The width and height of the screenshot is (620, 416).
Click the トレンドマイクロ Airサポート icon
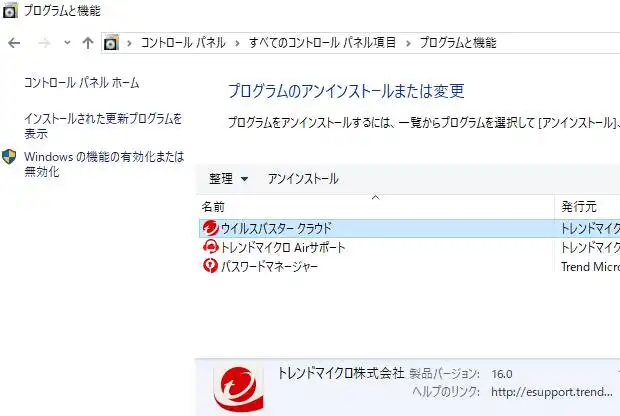(210, 247)
